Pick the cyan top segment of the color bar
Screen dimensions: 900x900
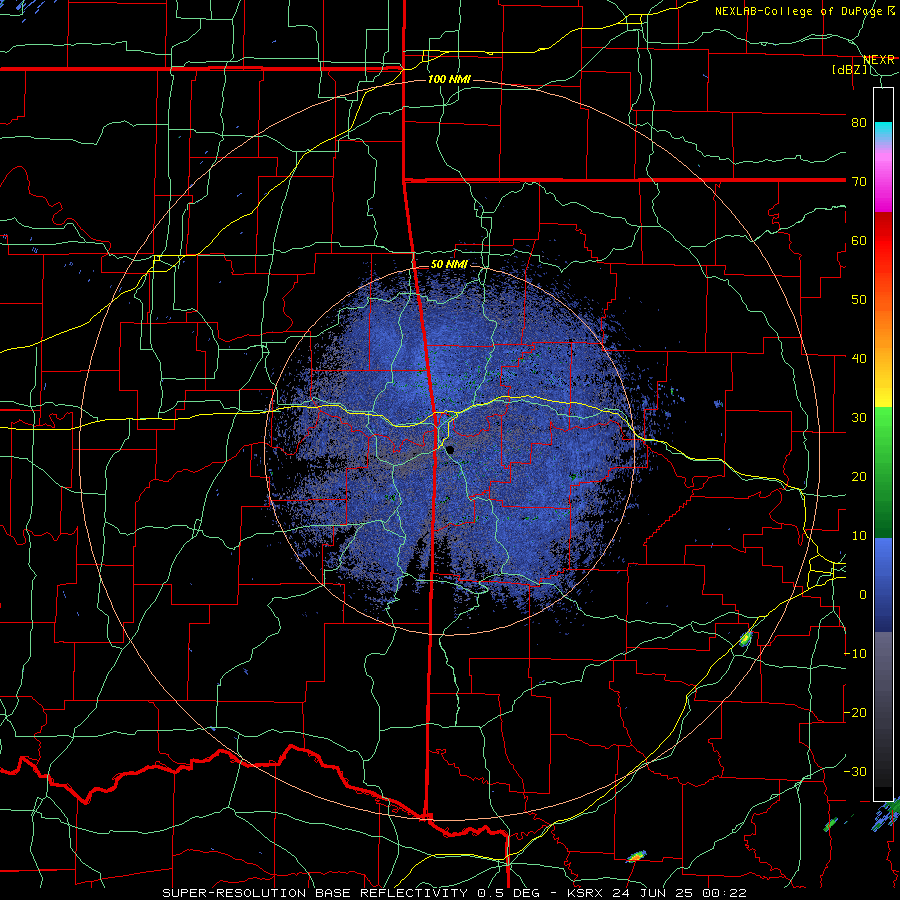[883, 132]
